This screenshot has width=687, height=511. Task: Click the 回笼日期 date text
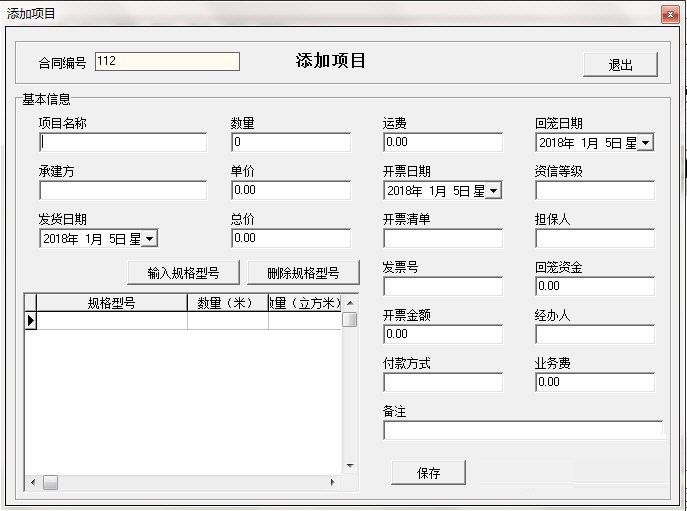(x=588, y=143)
